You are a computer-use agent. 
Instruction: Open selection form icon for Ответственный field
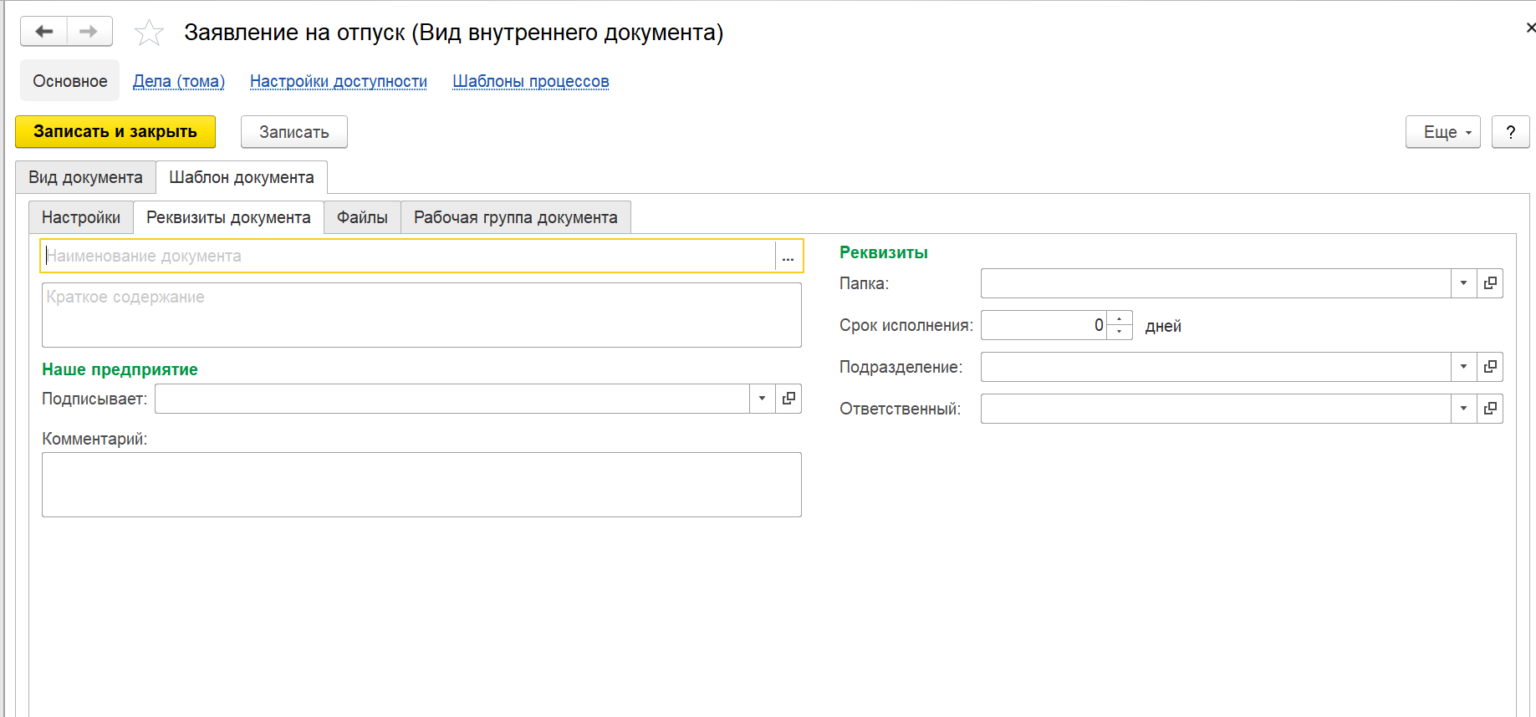click(1490, 408)
